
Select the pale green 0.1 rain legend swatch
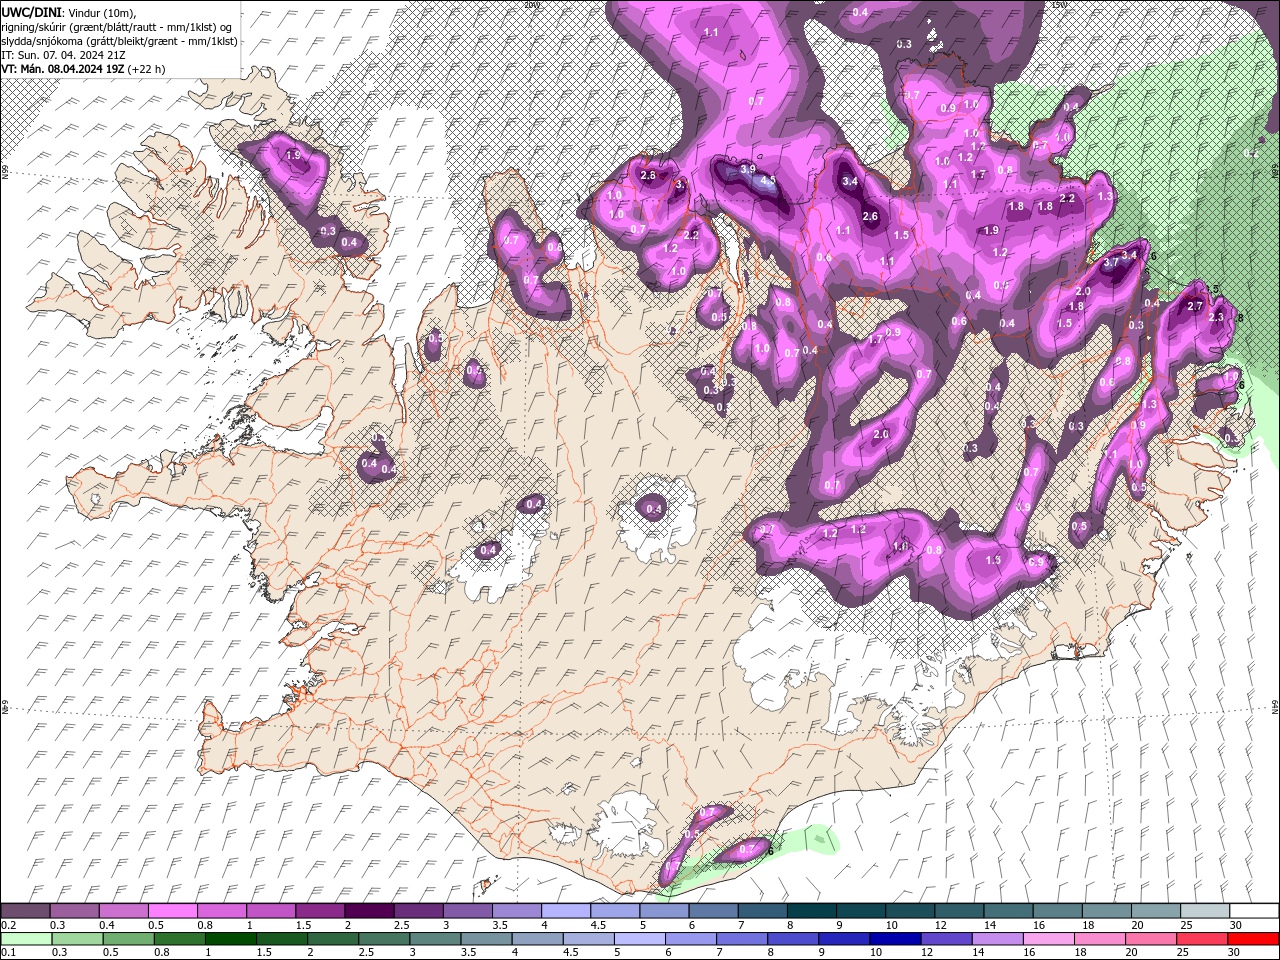click(25, 939)
